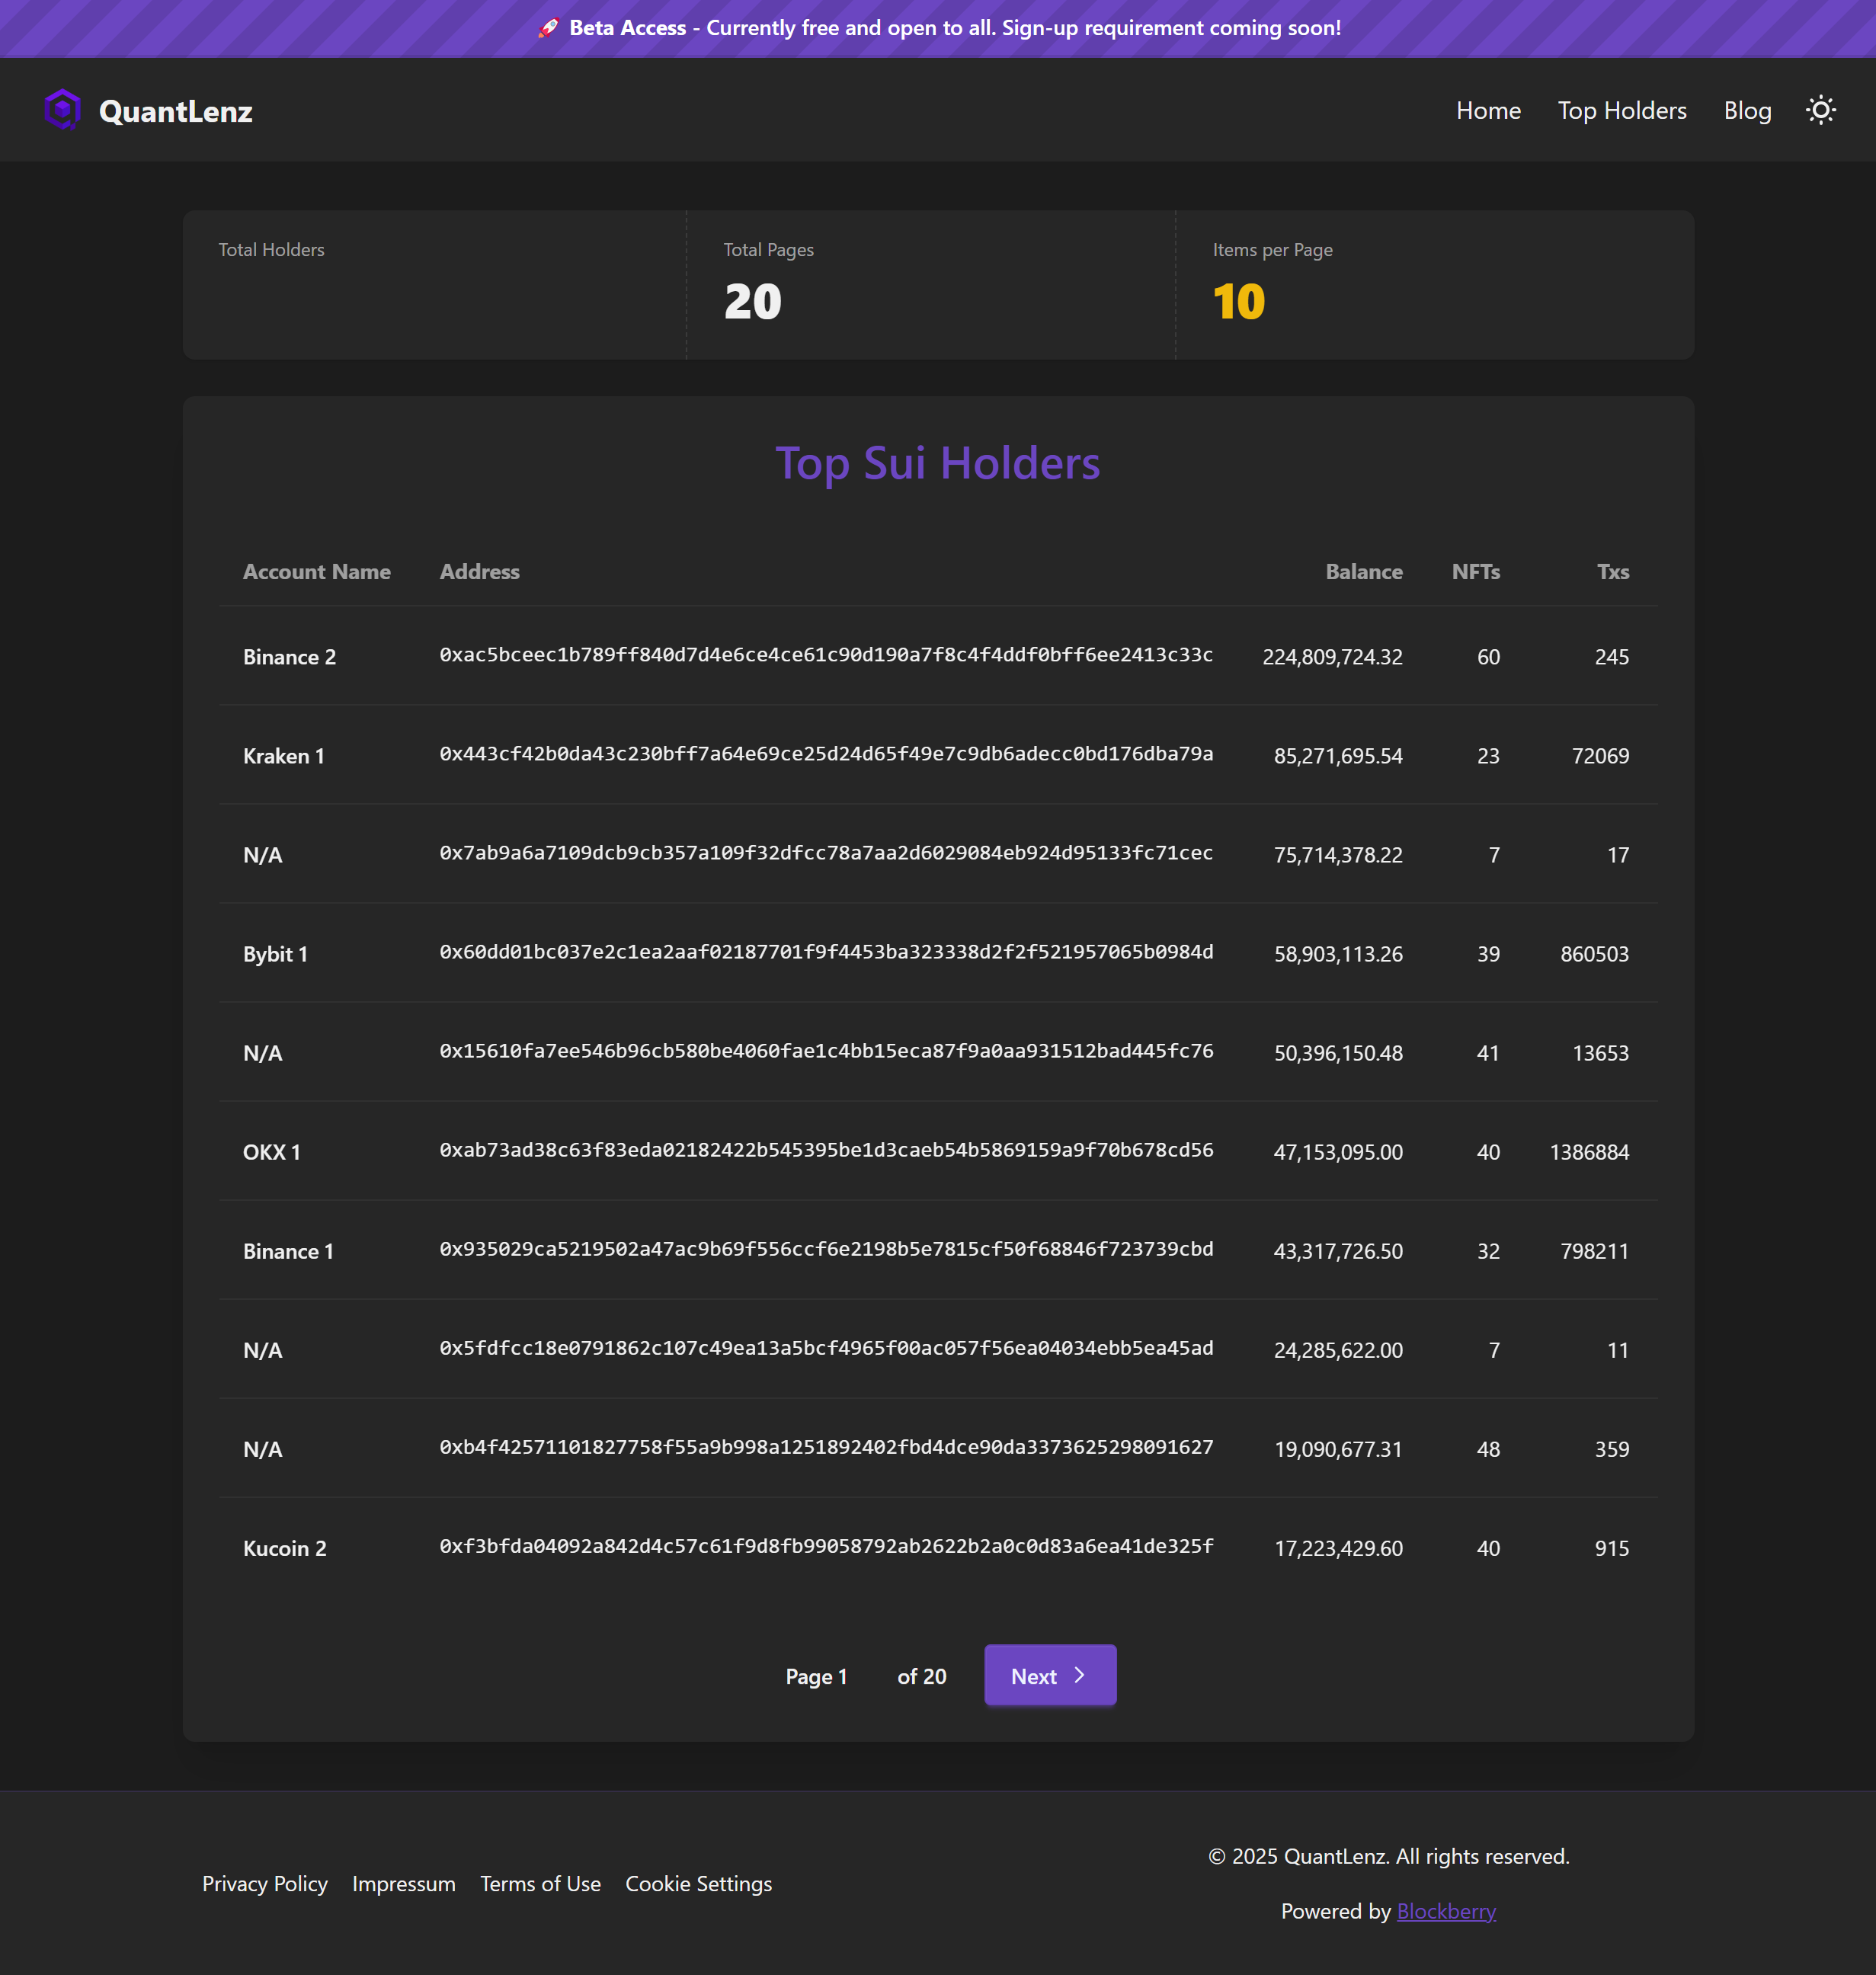1876x1975 pixels.
Task: Click the address starting with 0x443cf42b
Action: click(826, 754)
